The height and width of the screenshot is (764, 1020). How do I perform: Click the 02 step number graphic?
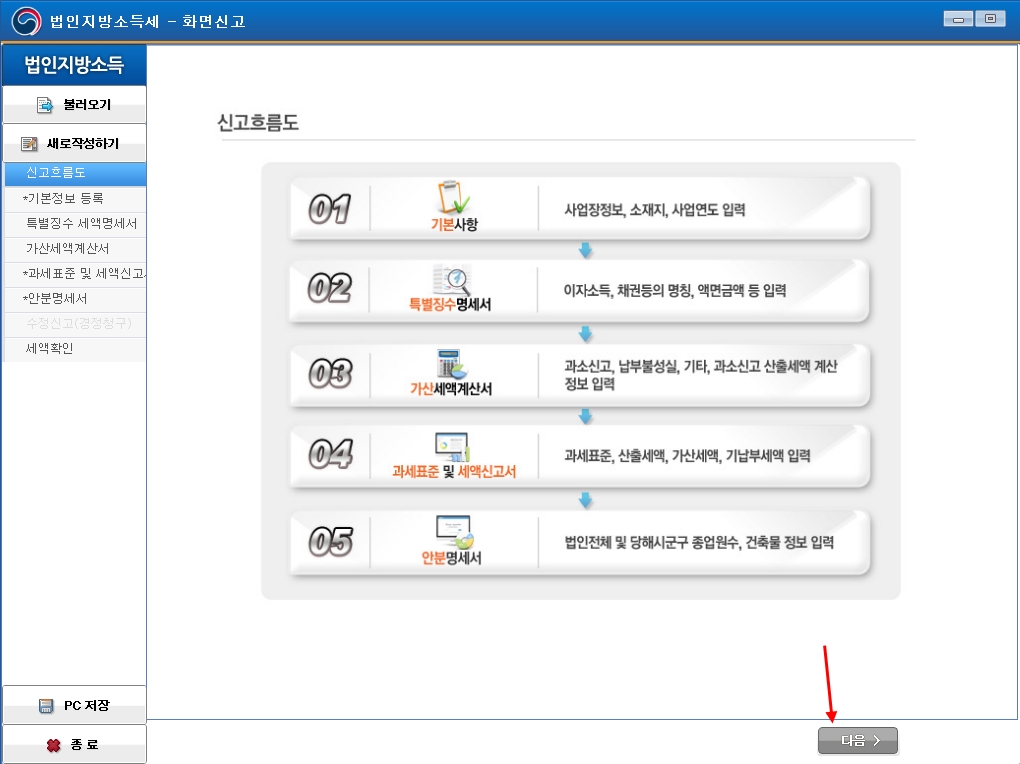pyautogui.click(x=330, y=288)
